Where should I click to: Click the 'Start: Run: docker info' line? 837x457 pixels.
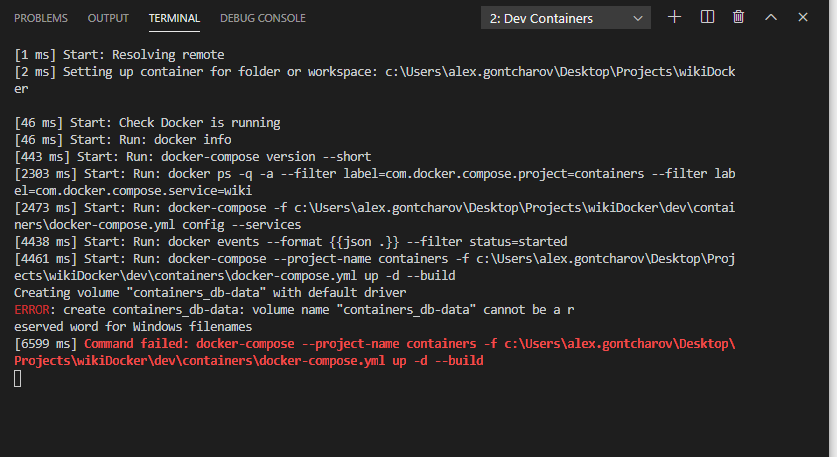coord(123,140)
